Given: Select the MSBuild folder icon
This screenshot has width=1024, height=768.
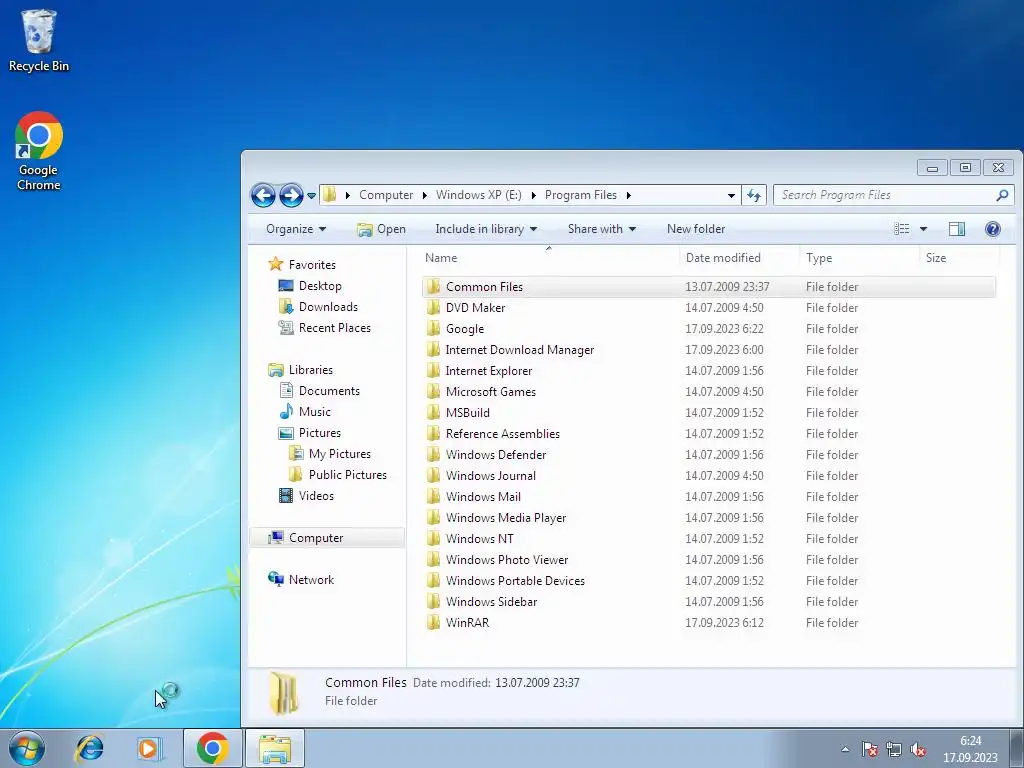Looking at the screenshot, I should [434, 412].
